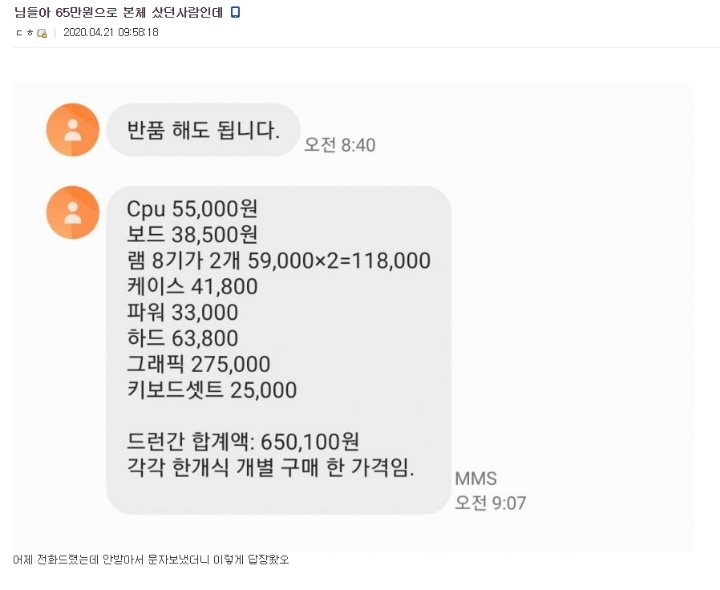This screenshot has height=590, width=720.
Task: Open the post title about 65만원 본체
Action: tap(118, 12)
